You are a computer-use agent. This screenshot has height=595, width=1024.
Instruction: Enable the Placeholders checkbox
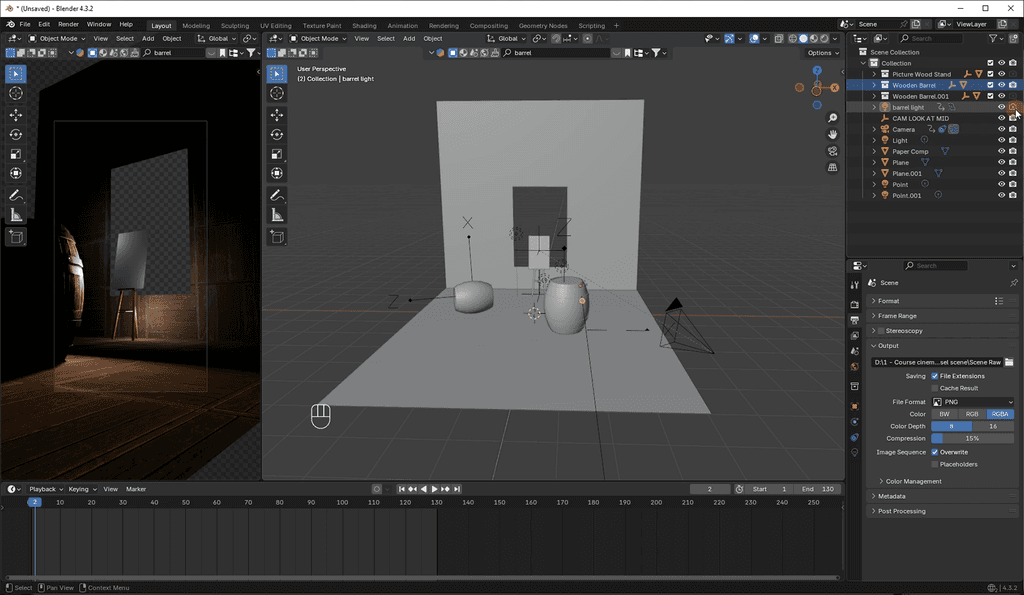click(934, 464)
